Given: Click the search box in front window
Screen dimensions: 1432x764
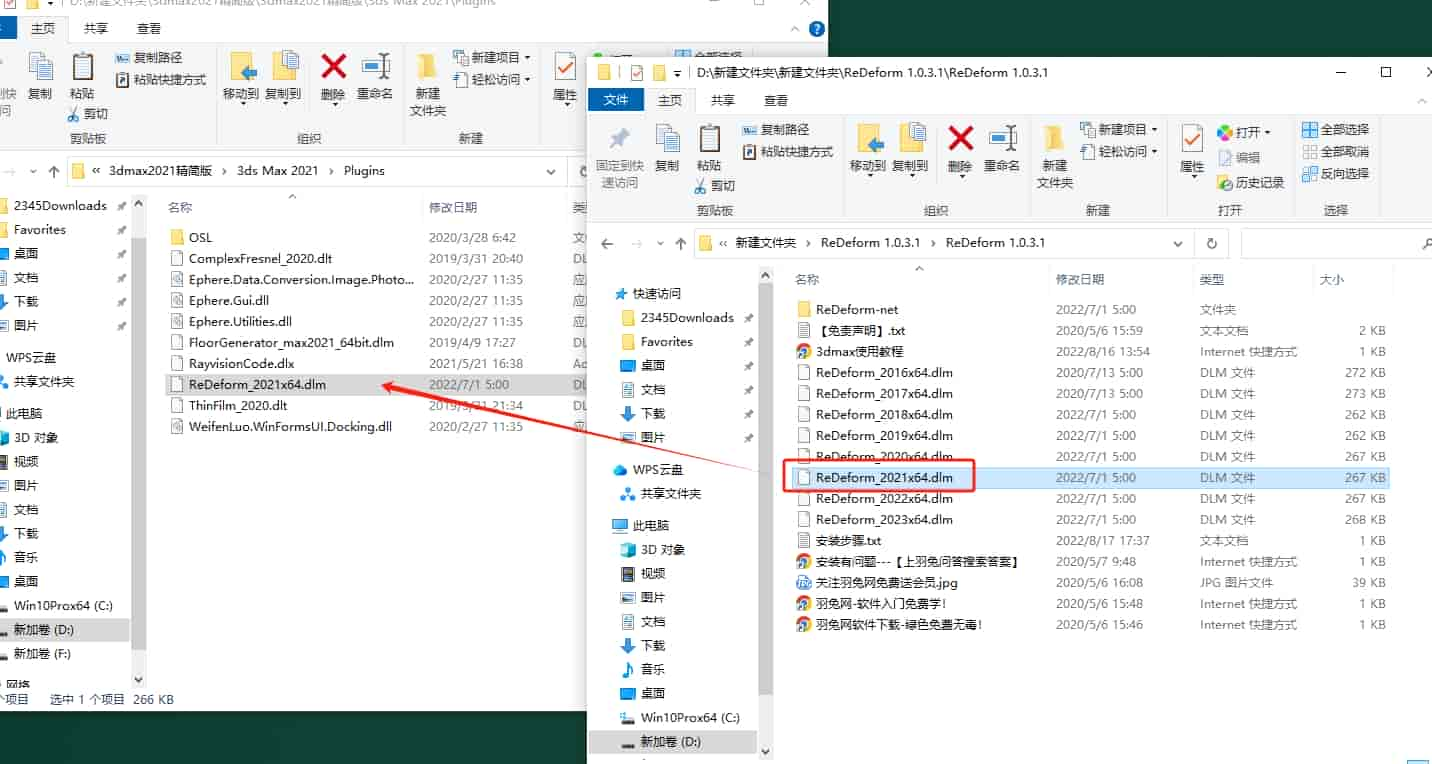Looking at the screenshot, I should click(1336, 243).
